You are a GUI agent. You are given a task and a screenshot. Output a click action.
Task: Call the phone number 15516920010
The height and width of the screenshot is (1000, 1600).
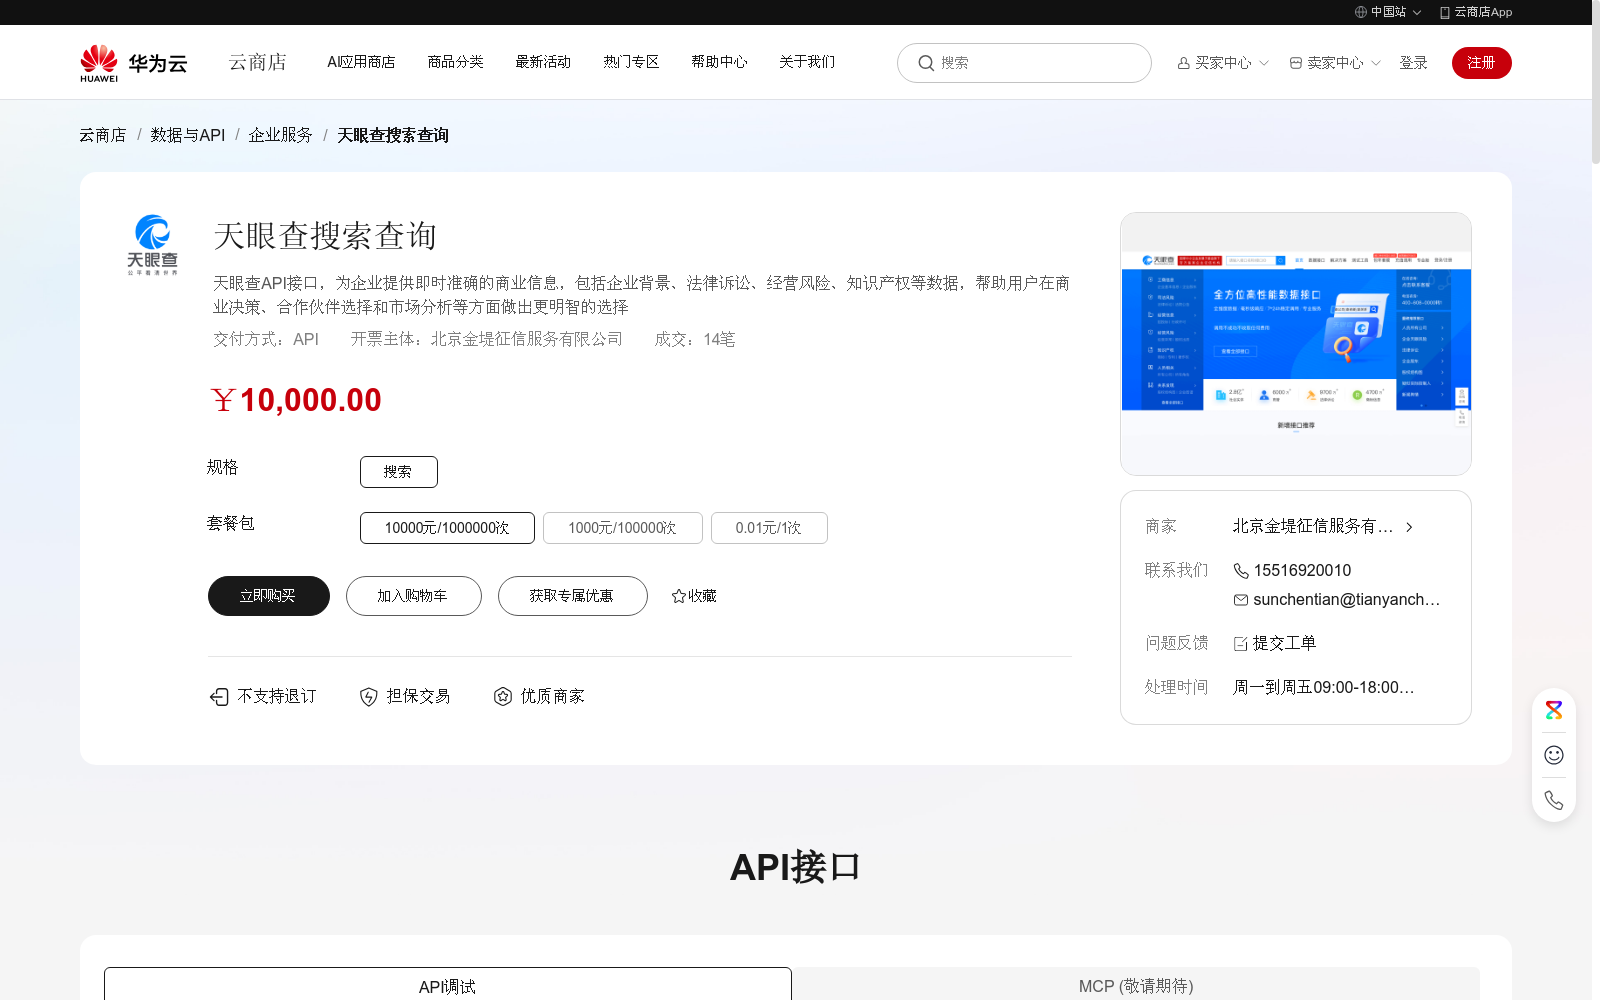1302,570
